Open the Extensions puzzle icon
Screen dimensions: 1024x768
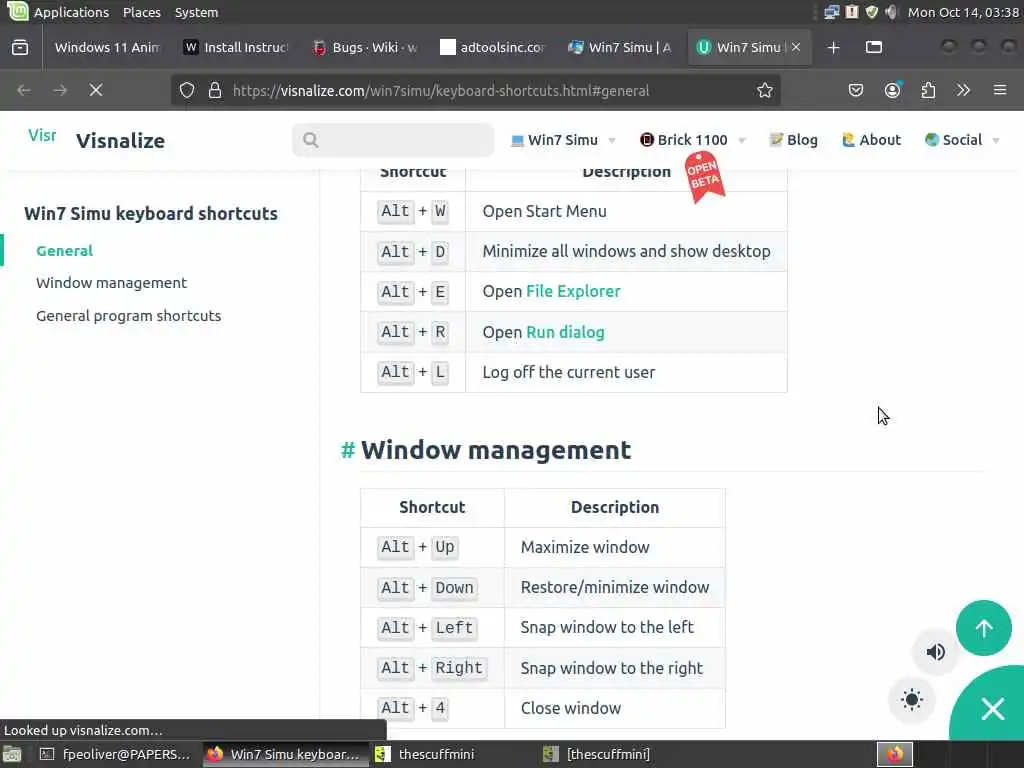(928, 90)
